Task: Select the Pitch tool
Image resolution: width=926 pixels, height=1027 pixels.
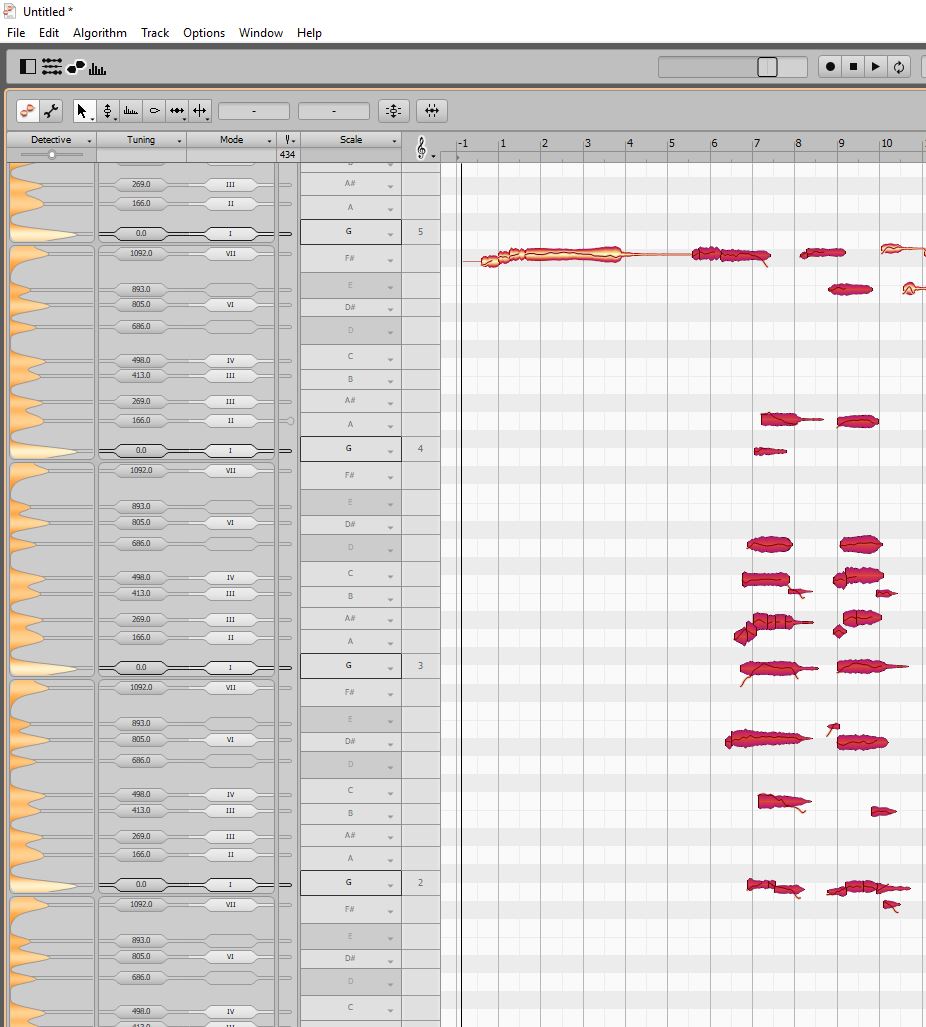Action: coord(107,111)
